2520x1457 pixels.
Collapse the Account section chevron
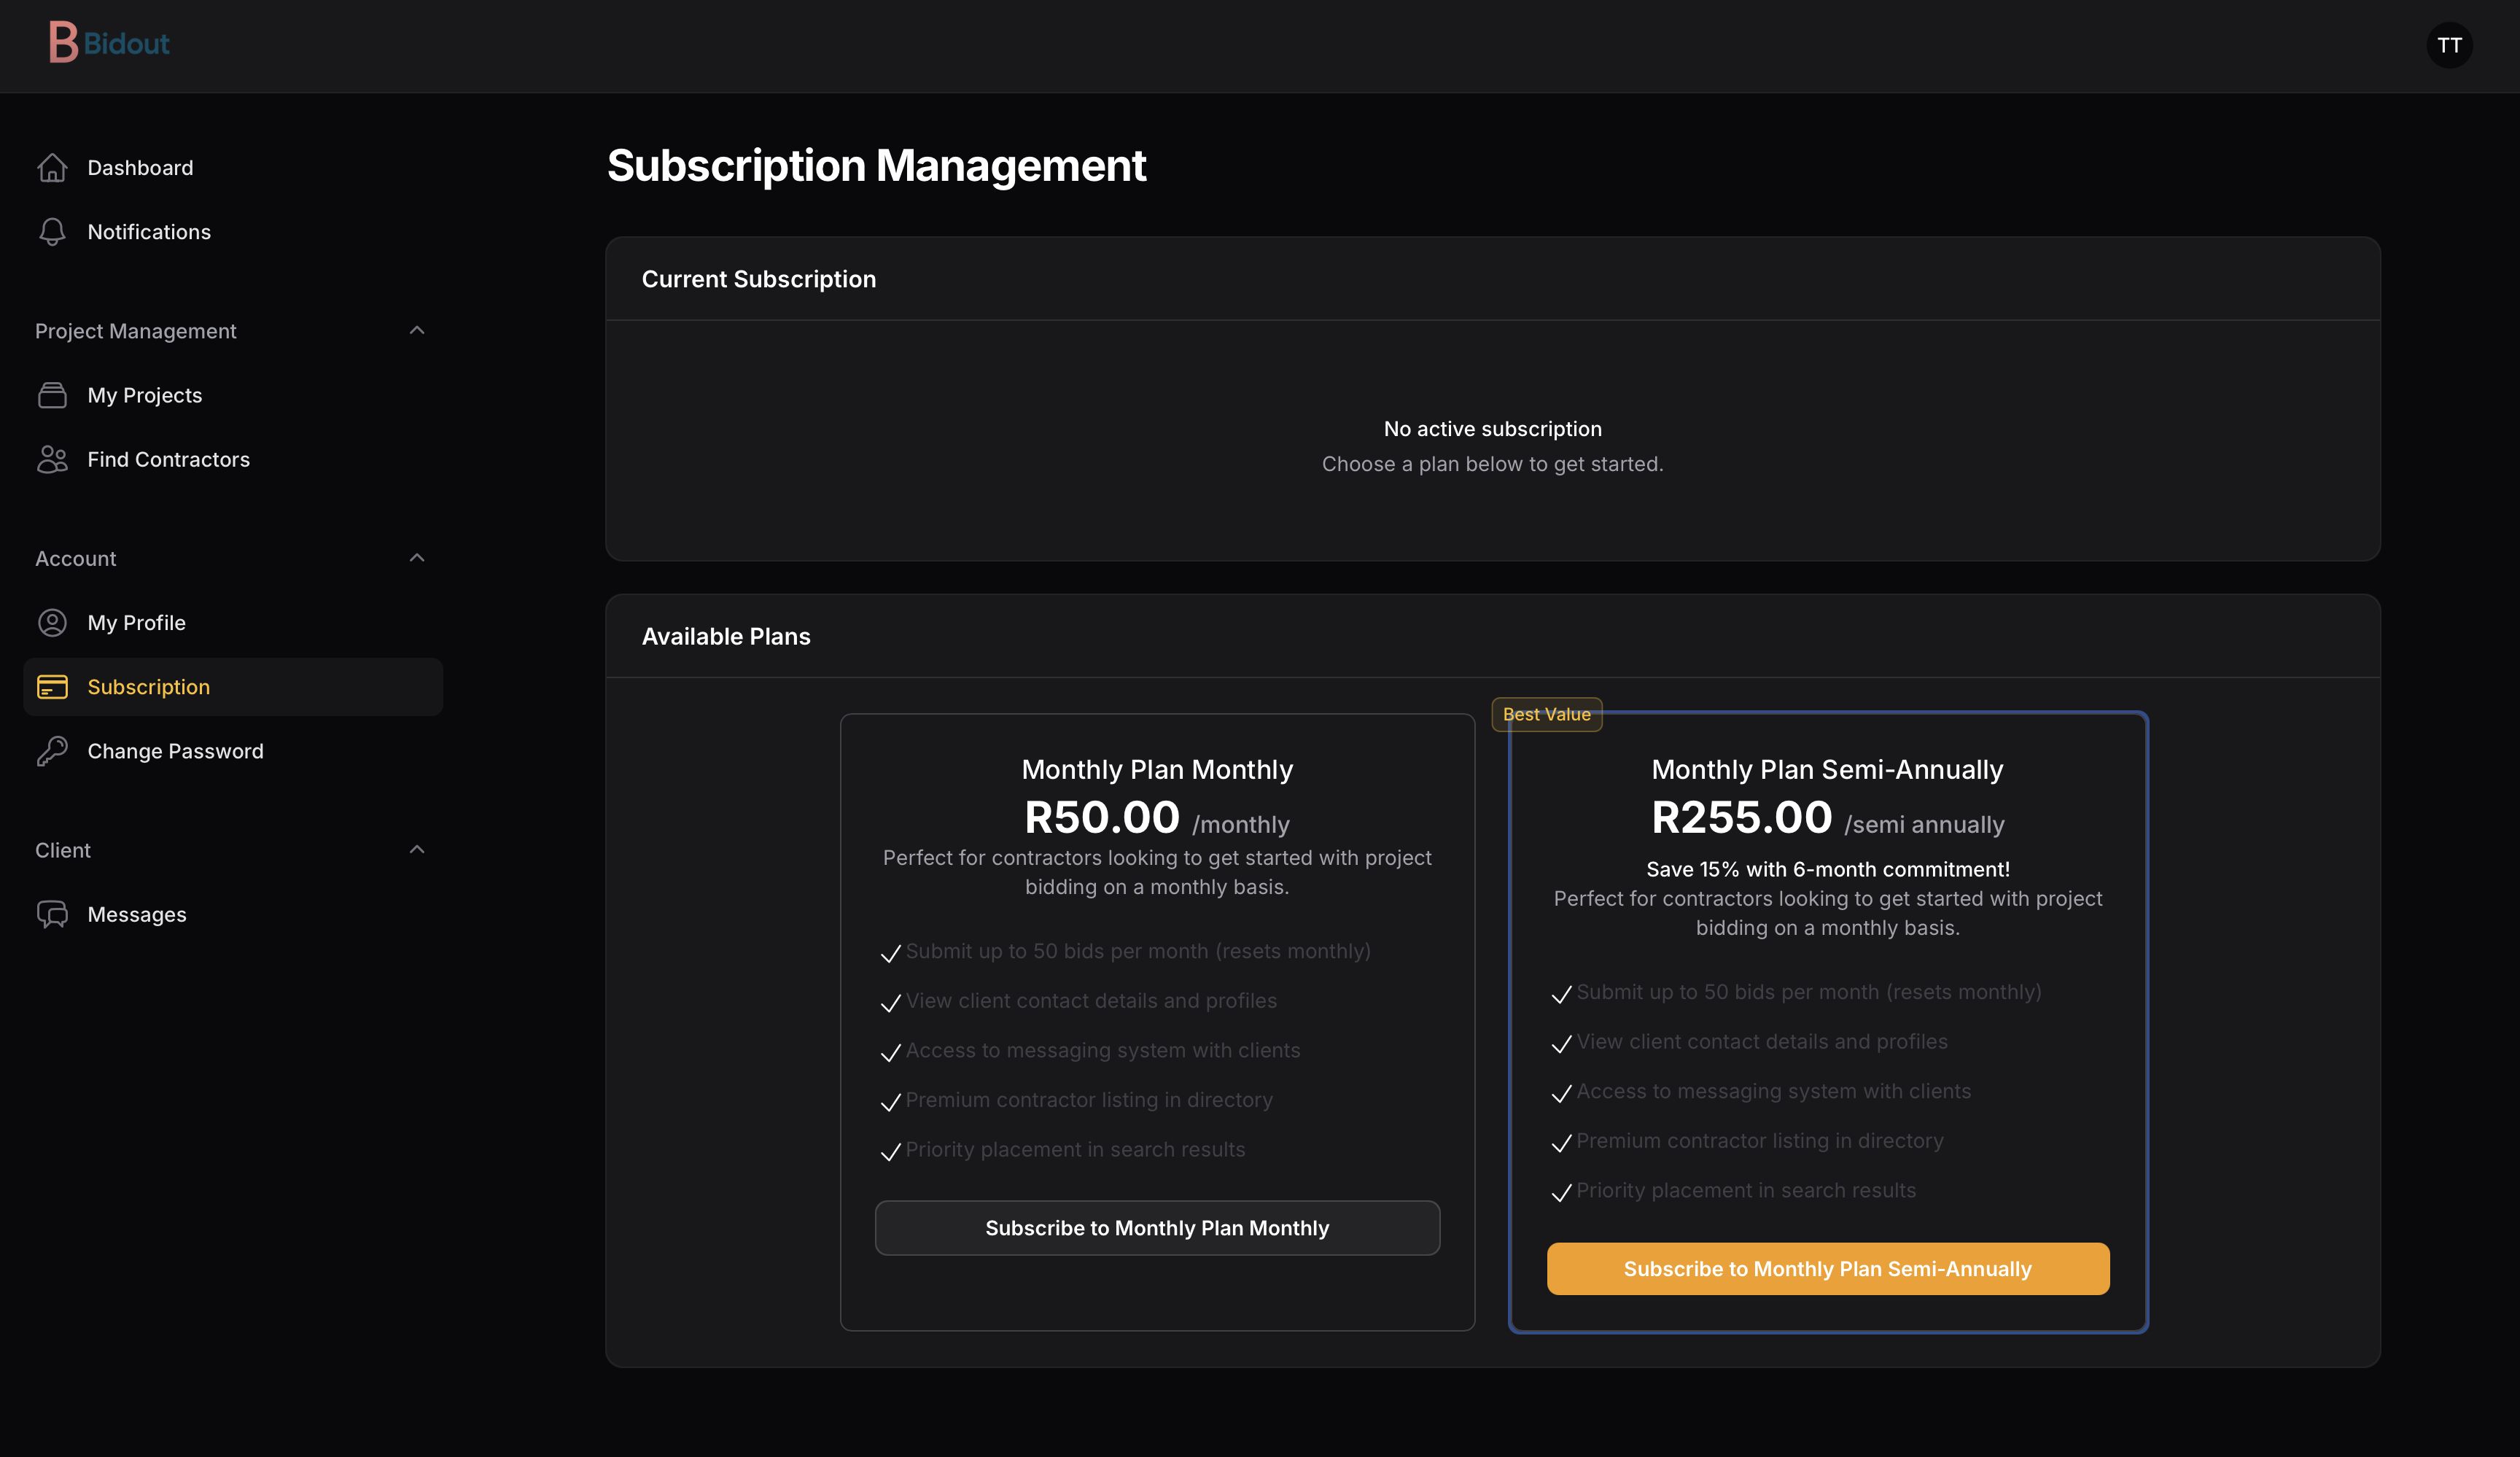(417, 558)
